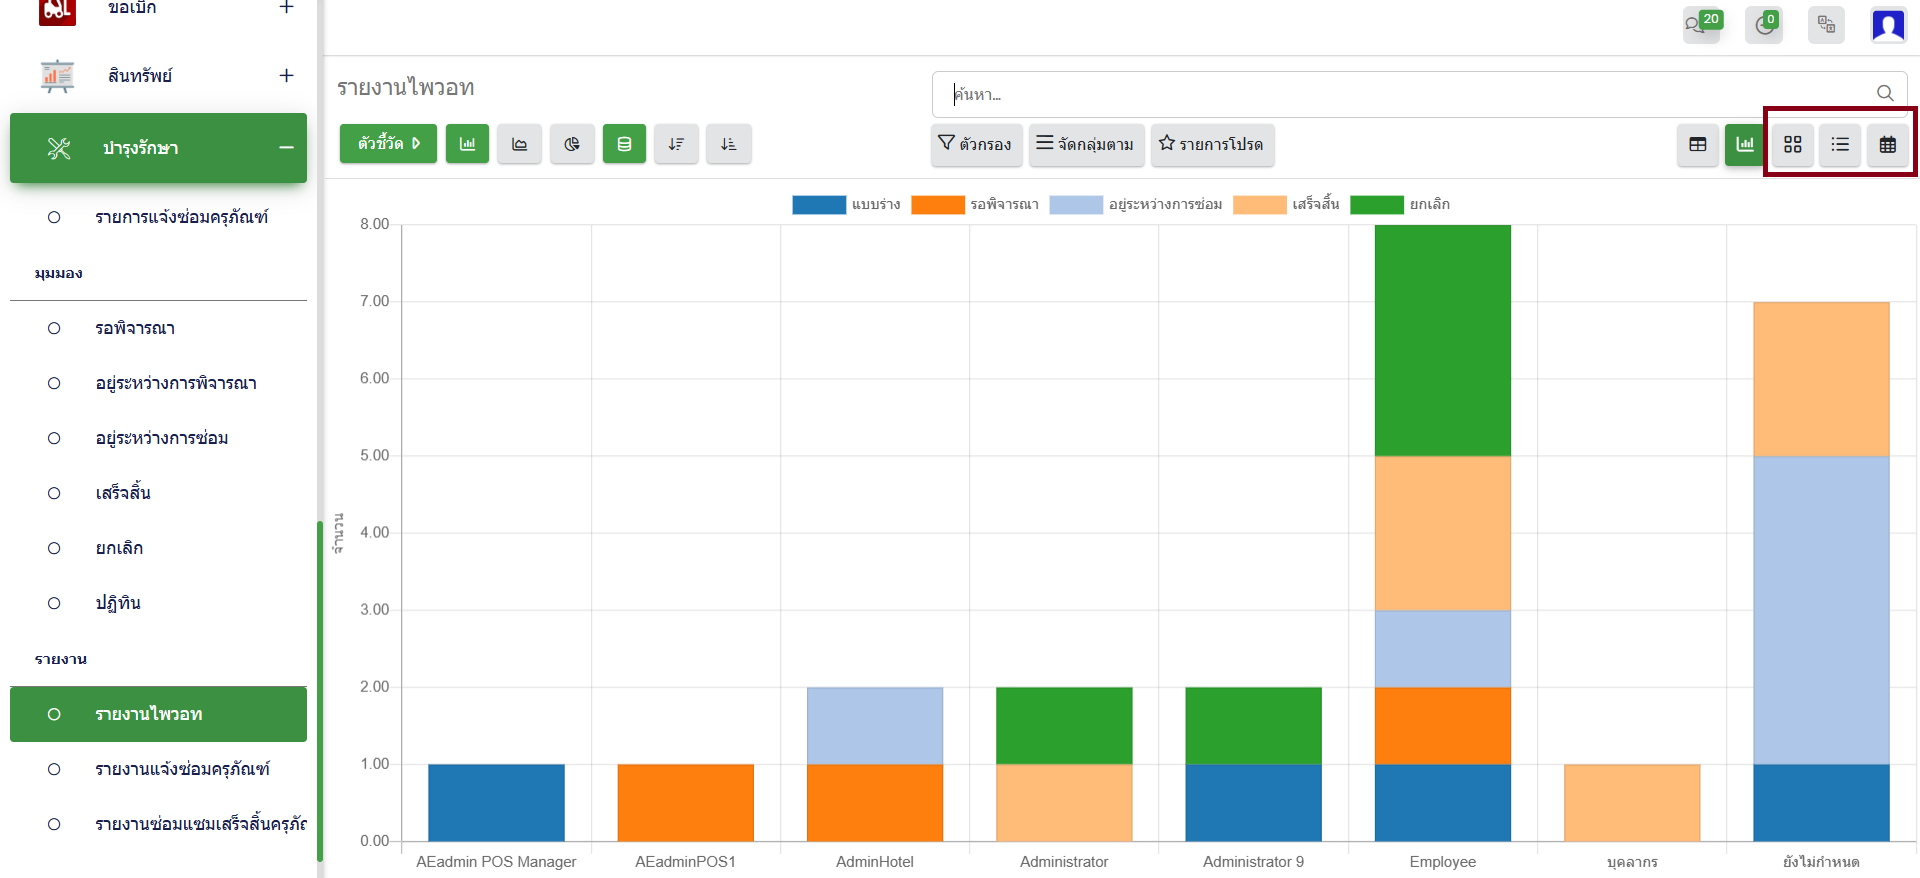Screen dimensions: 1920x878
Task: Open the ตัวชี้วัด measures dropdown
Action: pos(388,144)
